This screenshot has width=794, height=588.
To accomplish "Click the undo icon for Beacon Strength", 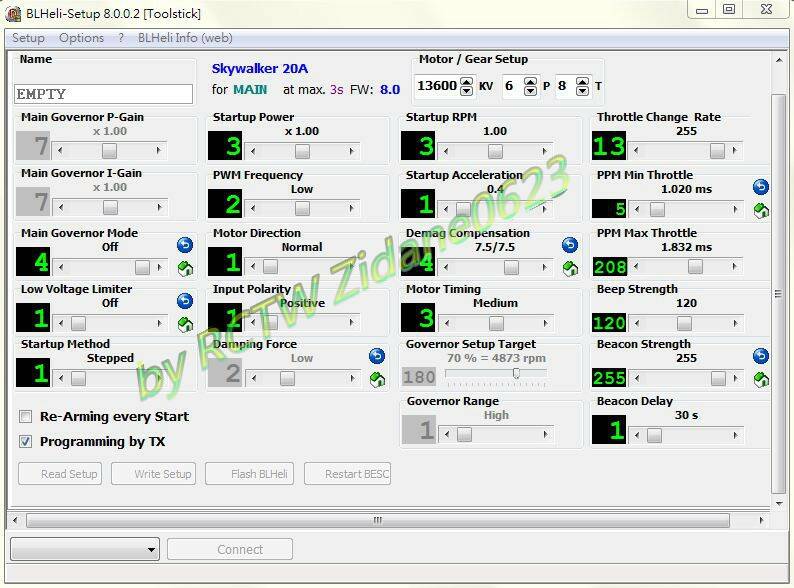I will click(x=761, y=356).
